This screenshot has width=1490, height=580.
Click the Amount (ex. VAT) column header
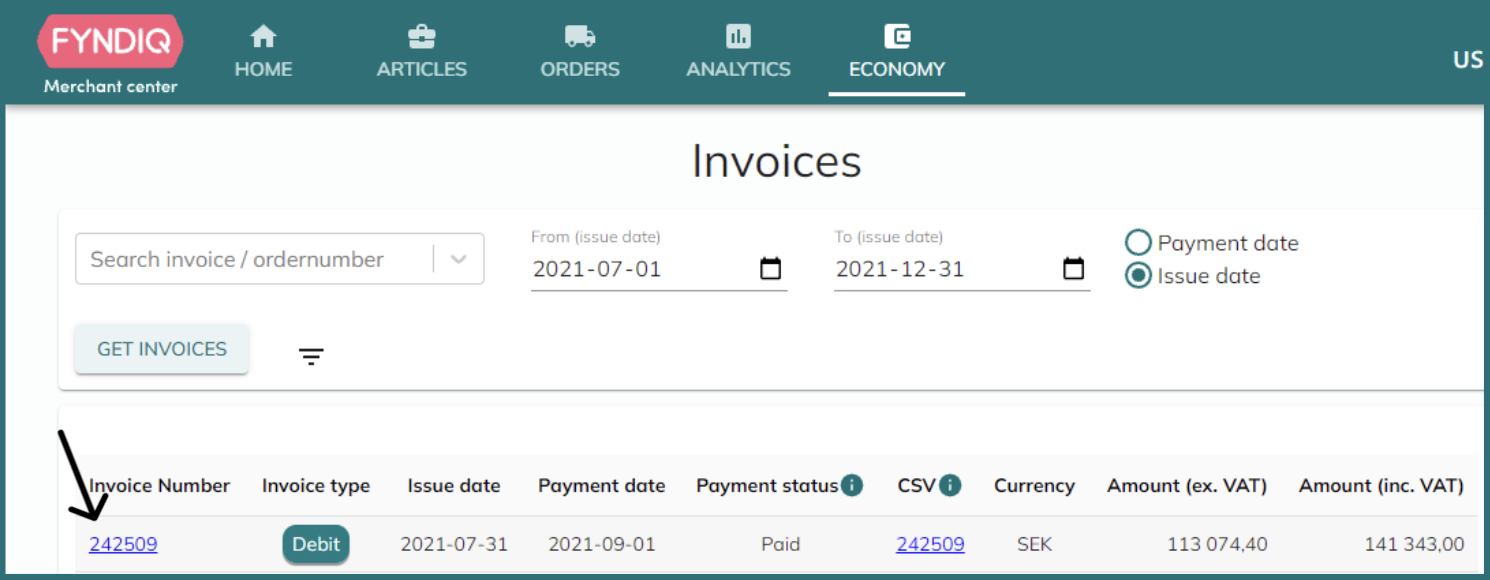pyautogui.click(x=1187, y=486)
